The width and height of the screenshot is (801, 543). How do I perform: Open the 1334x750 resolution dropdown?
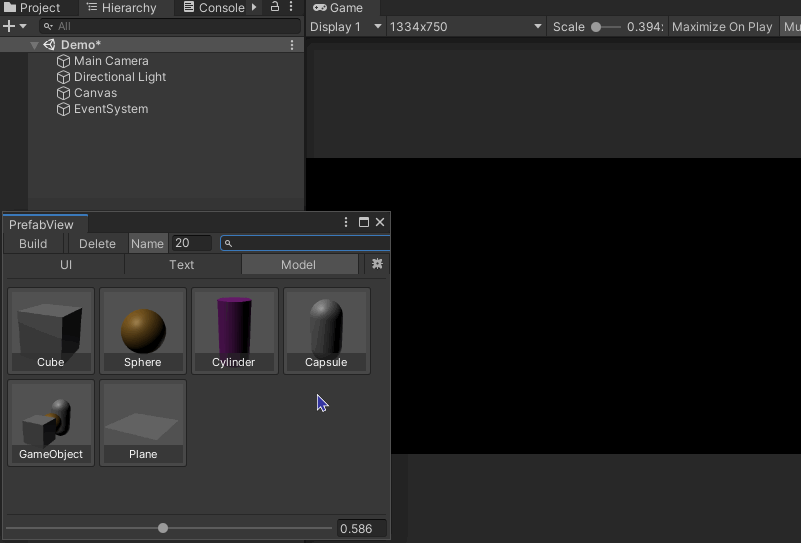(465, 27)
